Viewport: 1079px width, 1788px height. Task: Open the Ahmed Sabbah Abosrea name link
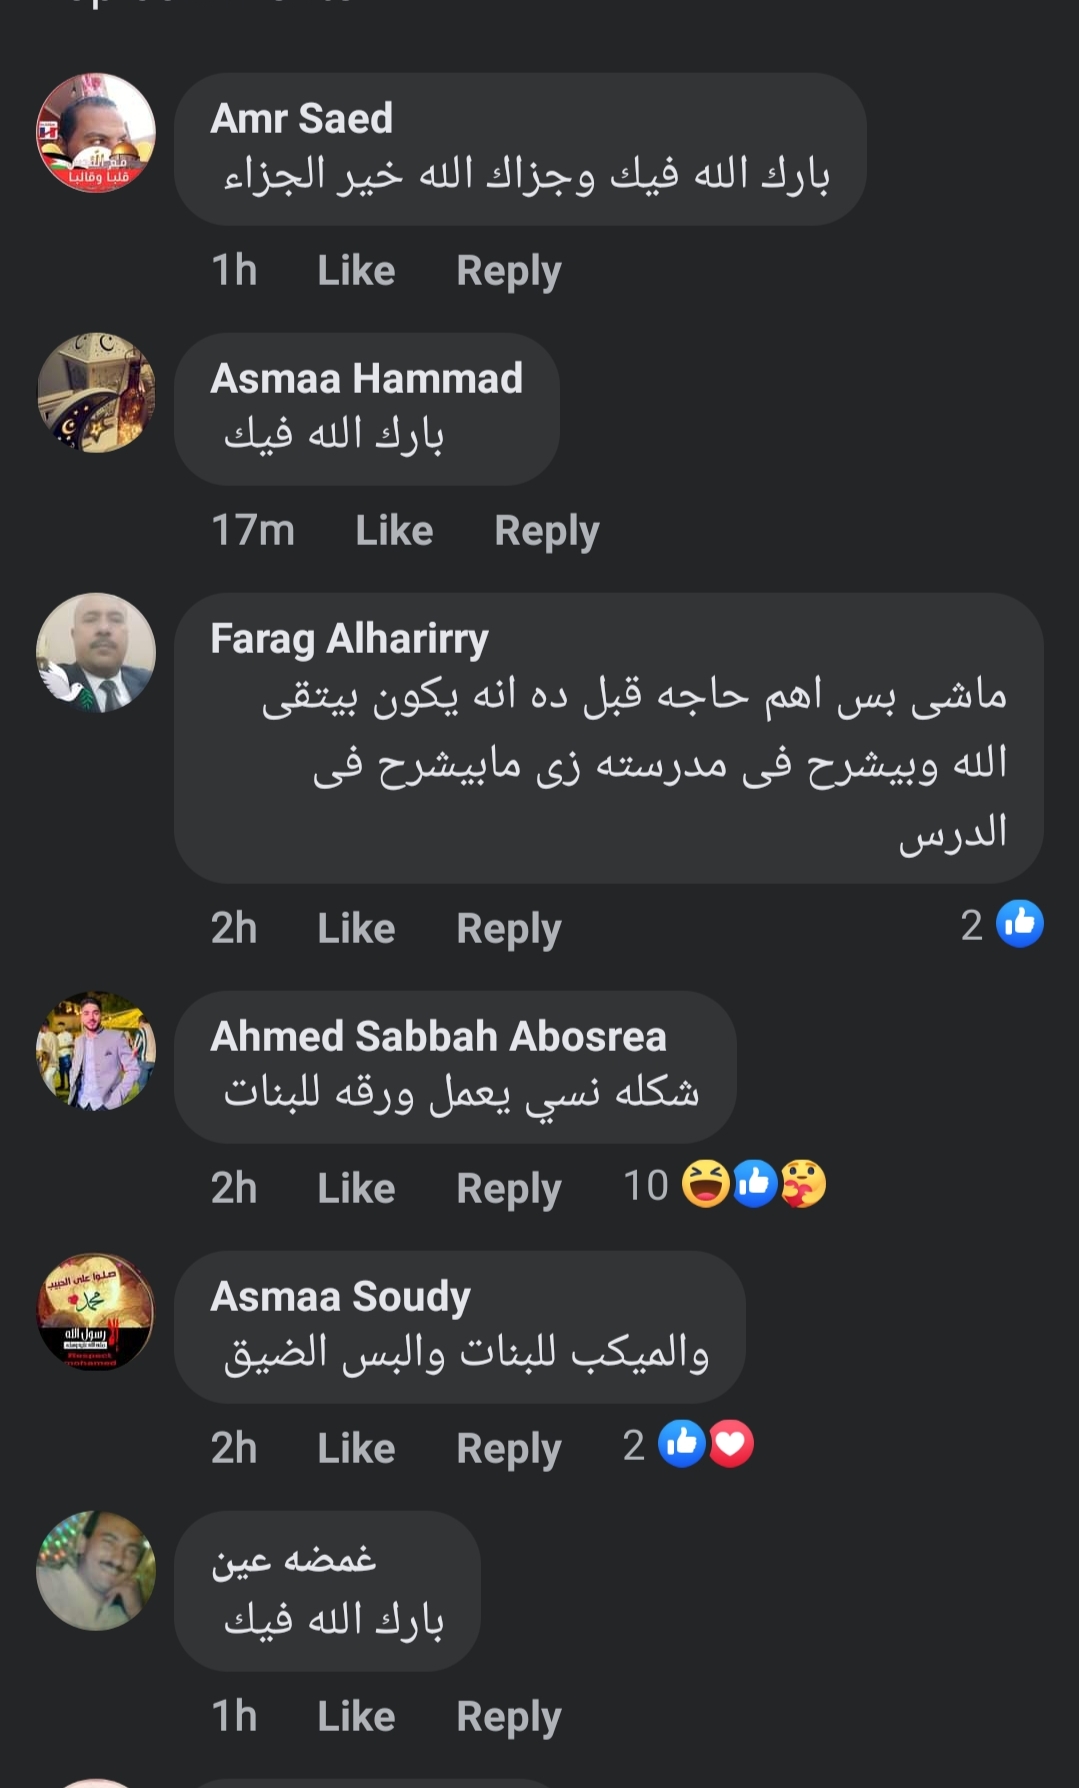point(438,1036)
